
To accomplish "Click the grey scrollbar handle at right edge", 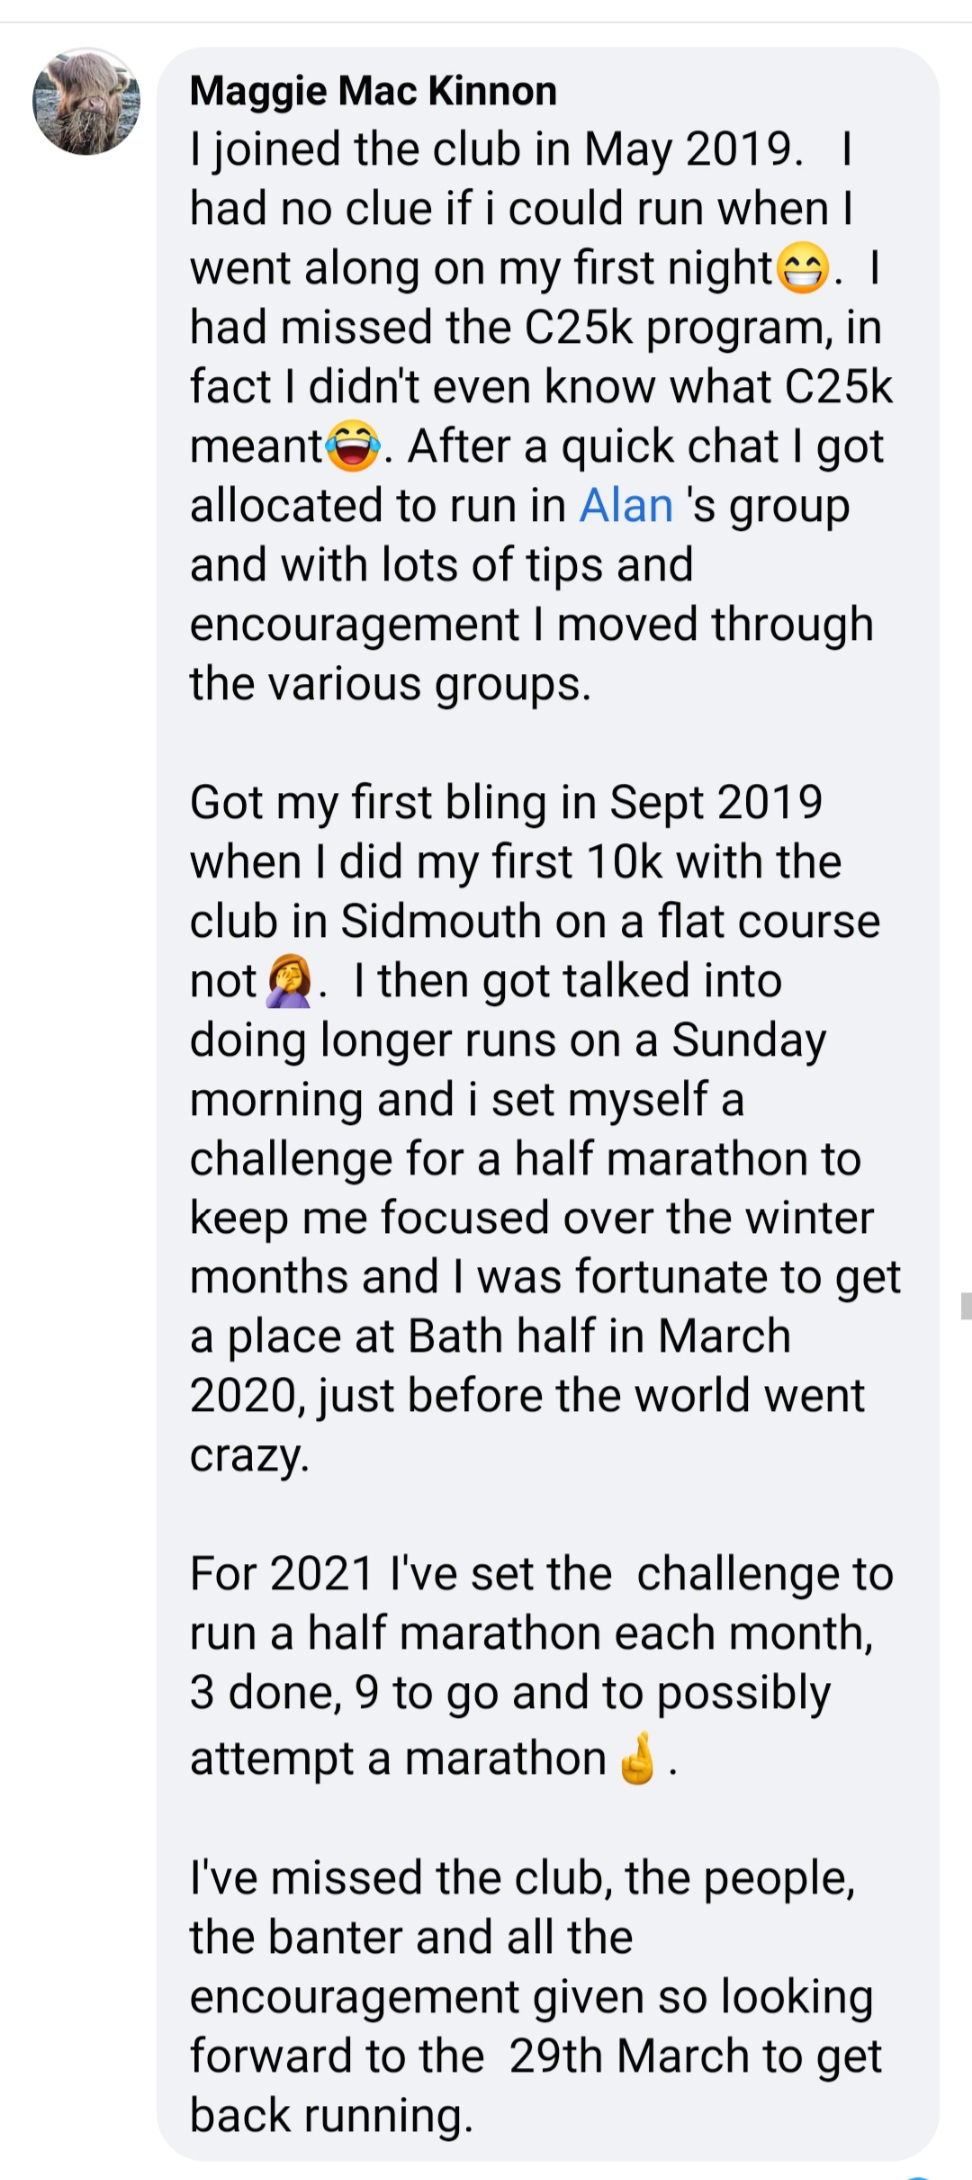I will pyautogui.click(x=965, y=1306).
